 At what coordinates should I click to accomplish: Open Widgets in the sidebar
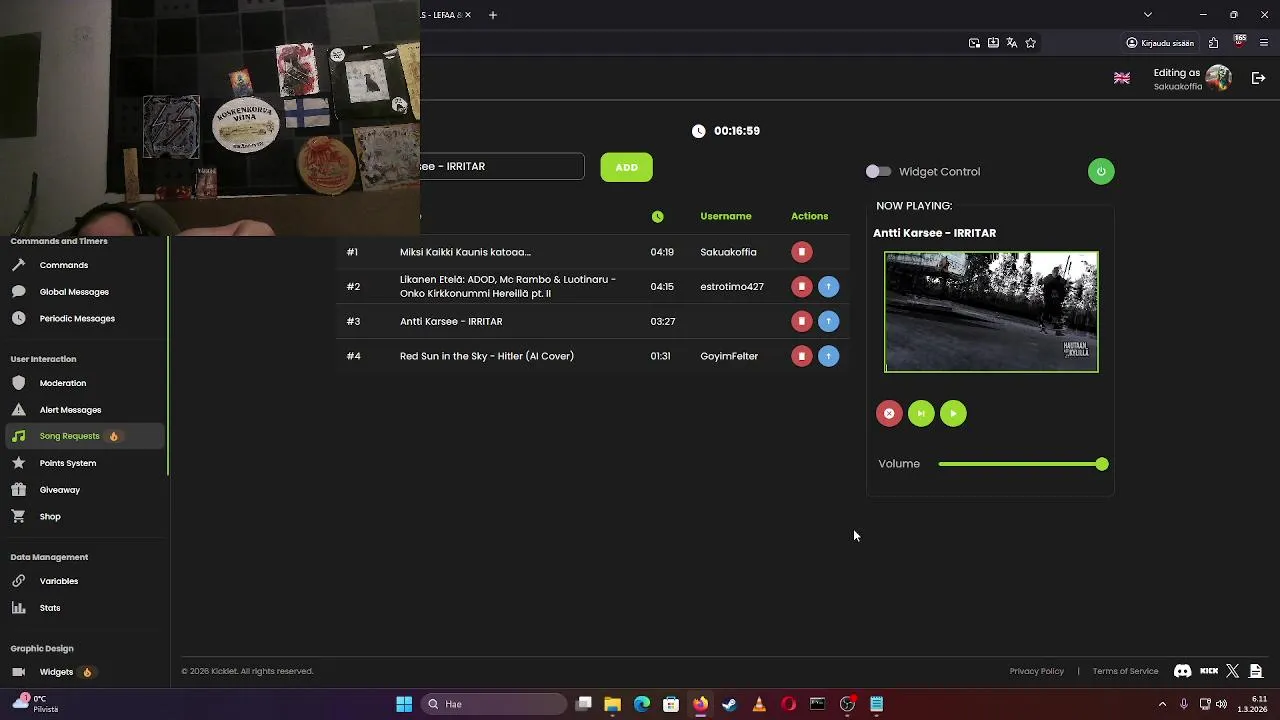tap(56, 672)
